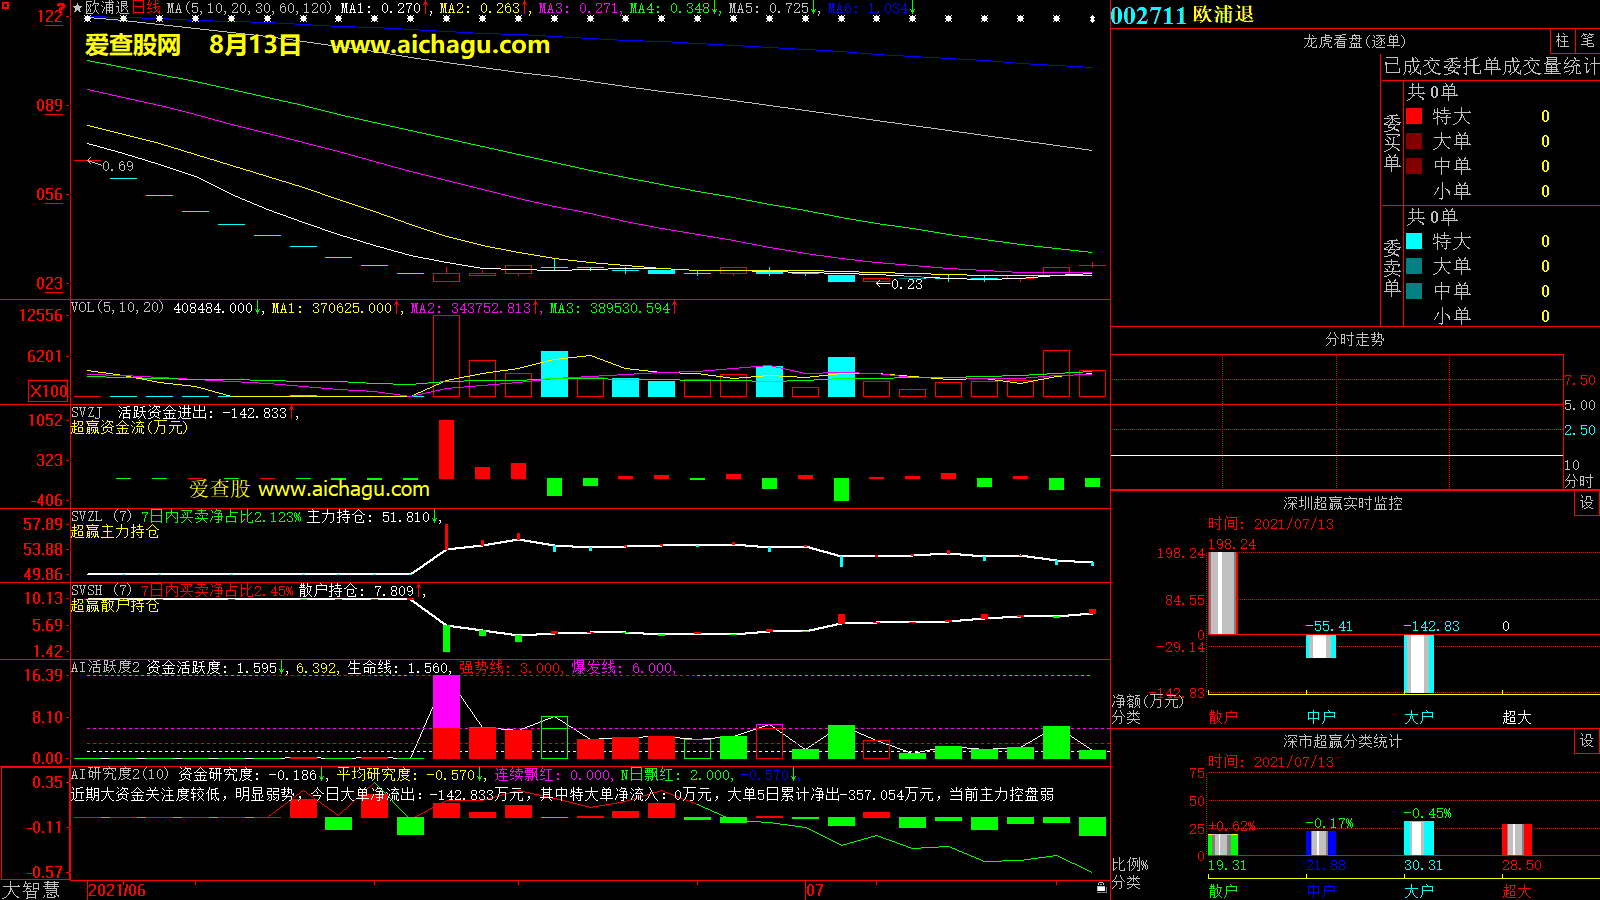1600x900 pixels.
Task: Click the 委卖单 section label
Action: point(1392,268)
